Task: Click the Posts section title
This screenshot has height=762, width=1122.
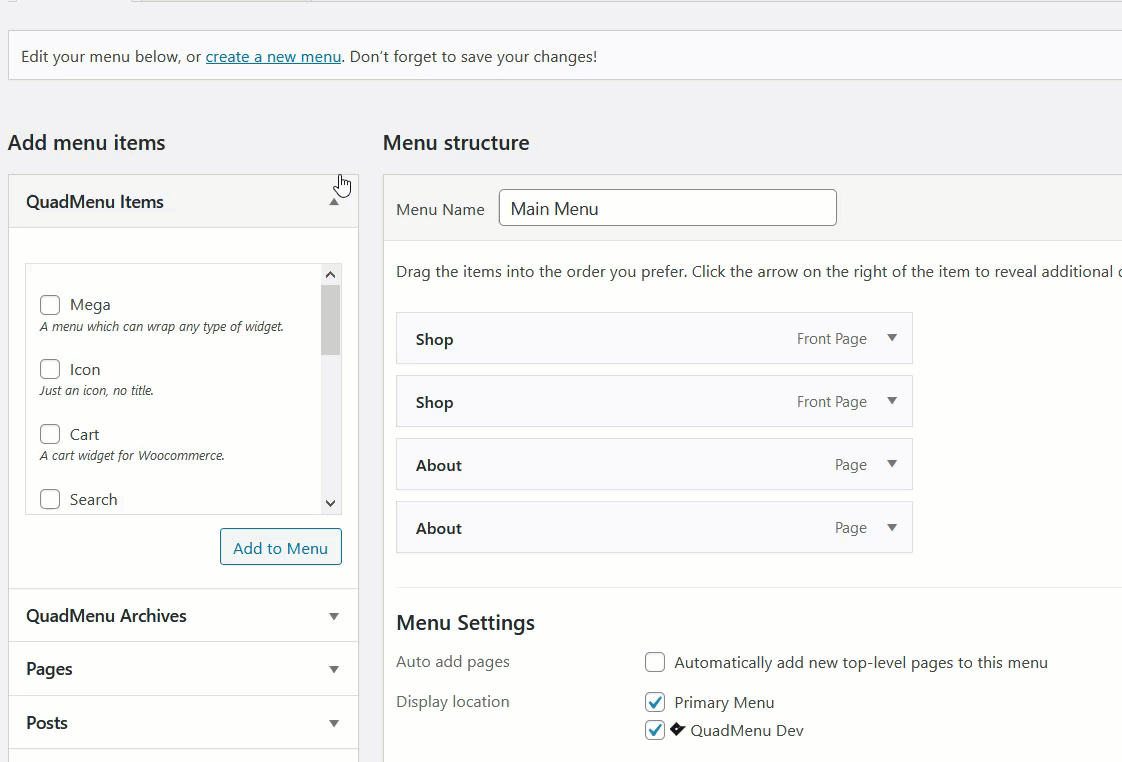Action: click(x=47, y=723)
